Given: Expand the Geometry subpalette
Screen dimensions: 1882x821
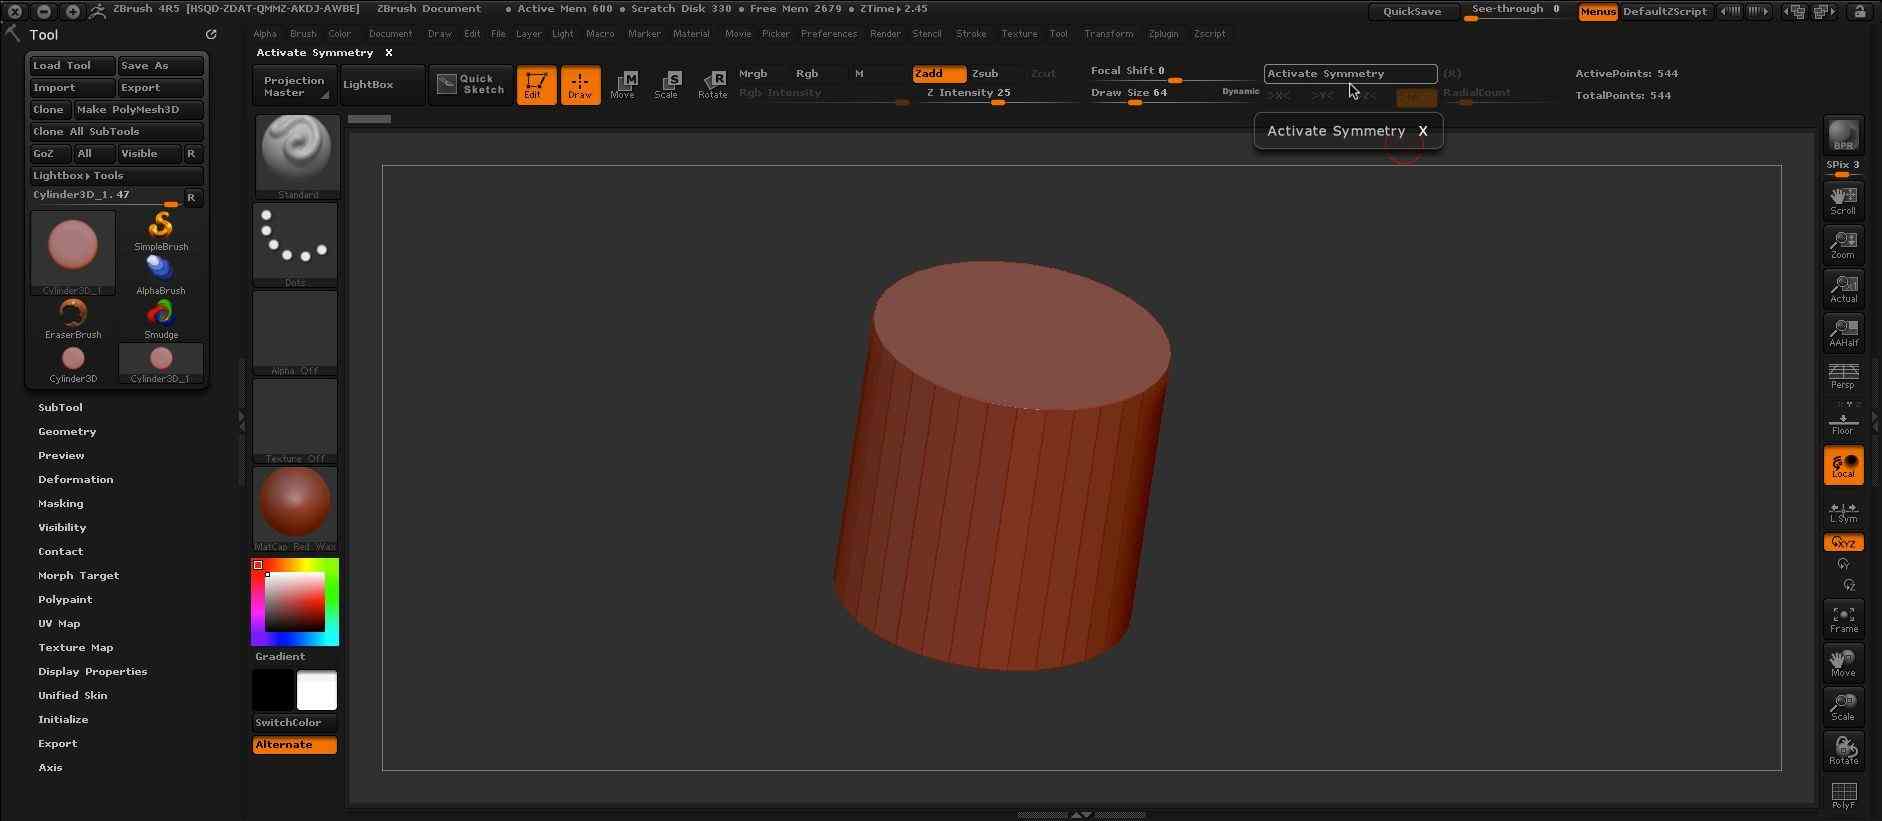Looking at the screenshot, I should [67, 432].
